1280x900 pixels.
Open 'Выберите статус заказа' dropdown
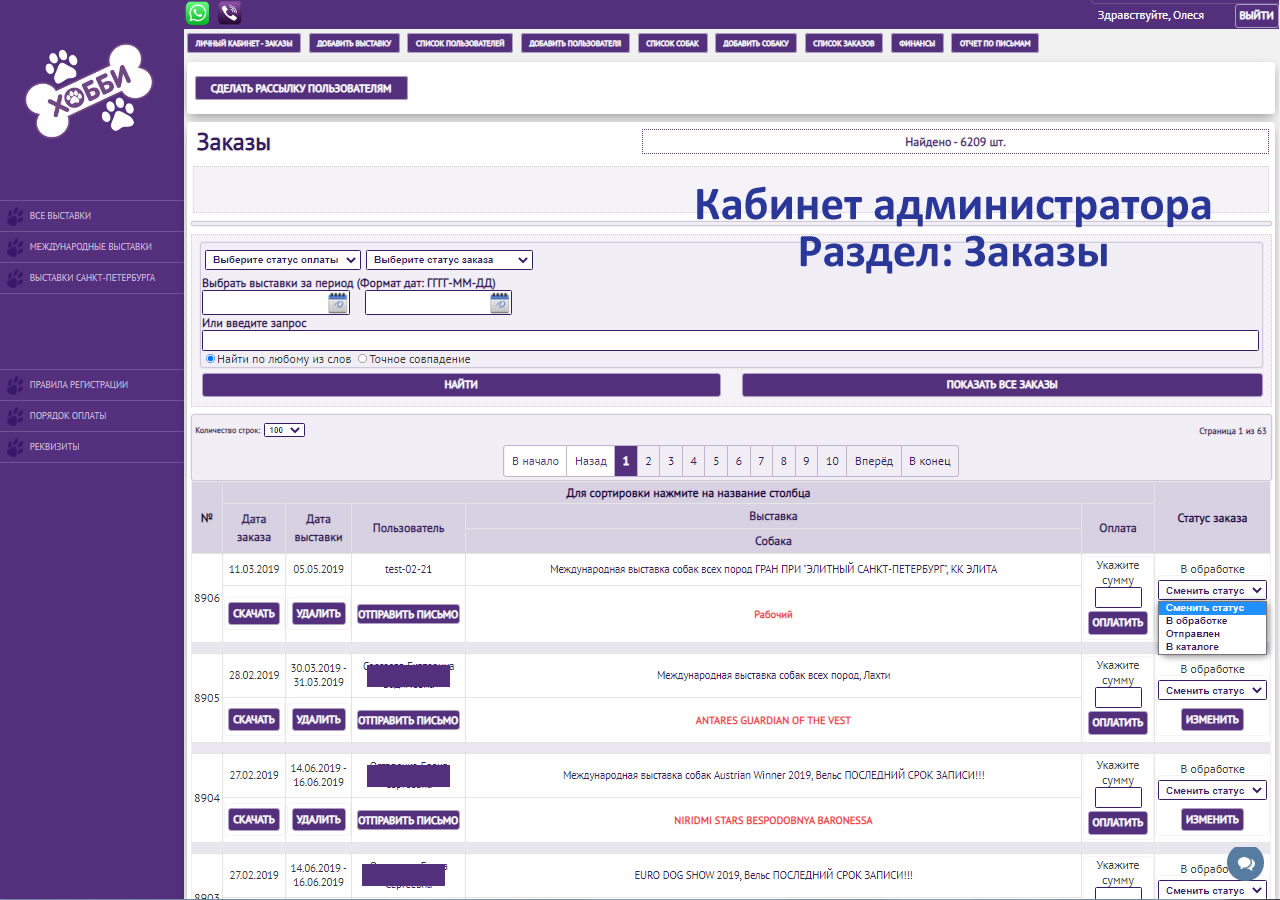click(449, 260)
